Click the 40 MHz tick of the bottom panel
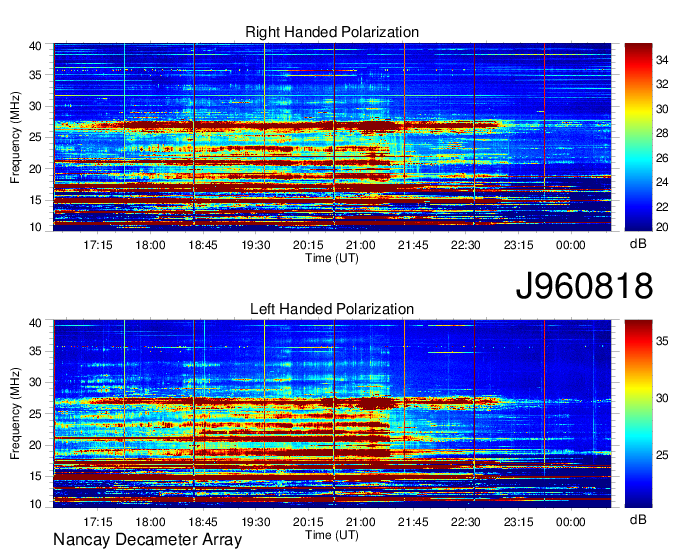680x552 pixels. tap(35, 323)
